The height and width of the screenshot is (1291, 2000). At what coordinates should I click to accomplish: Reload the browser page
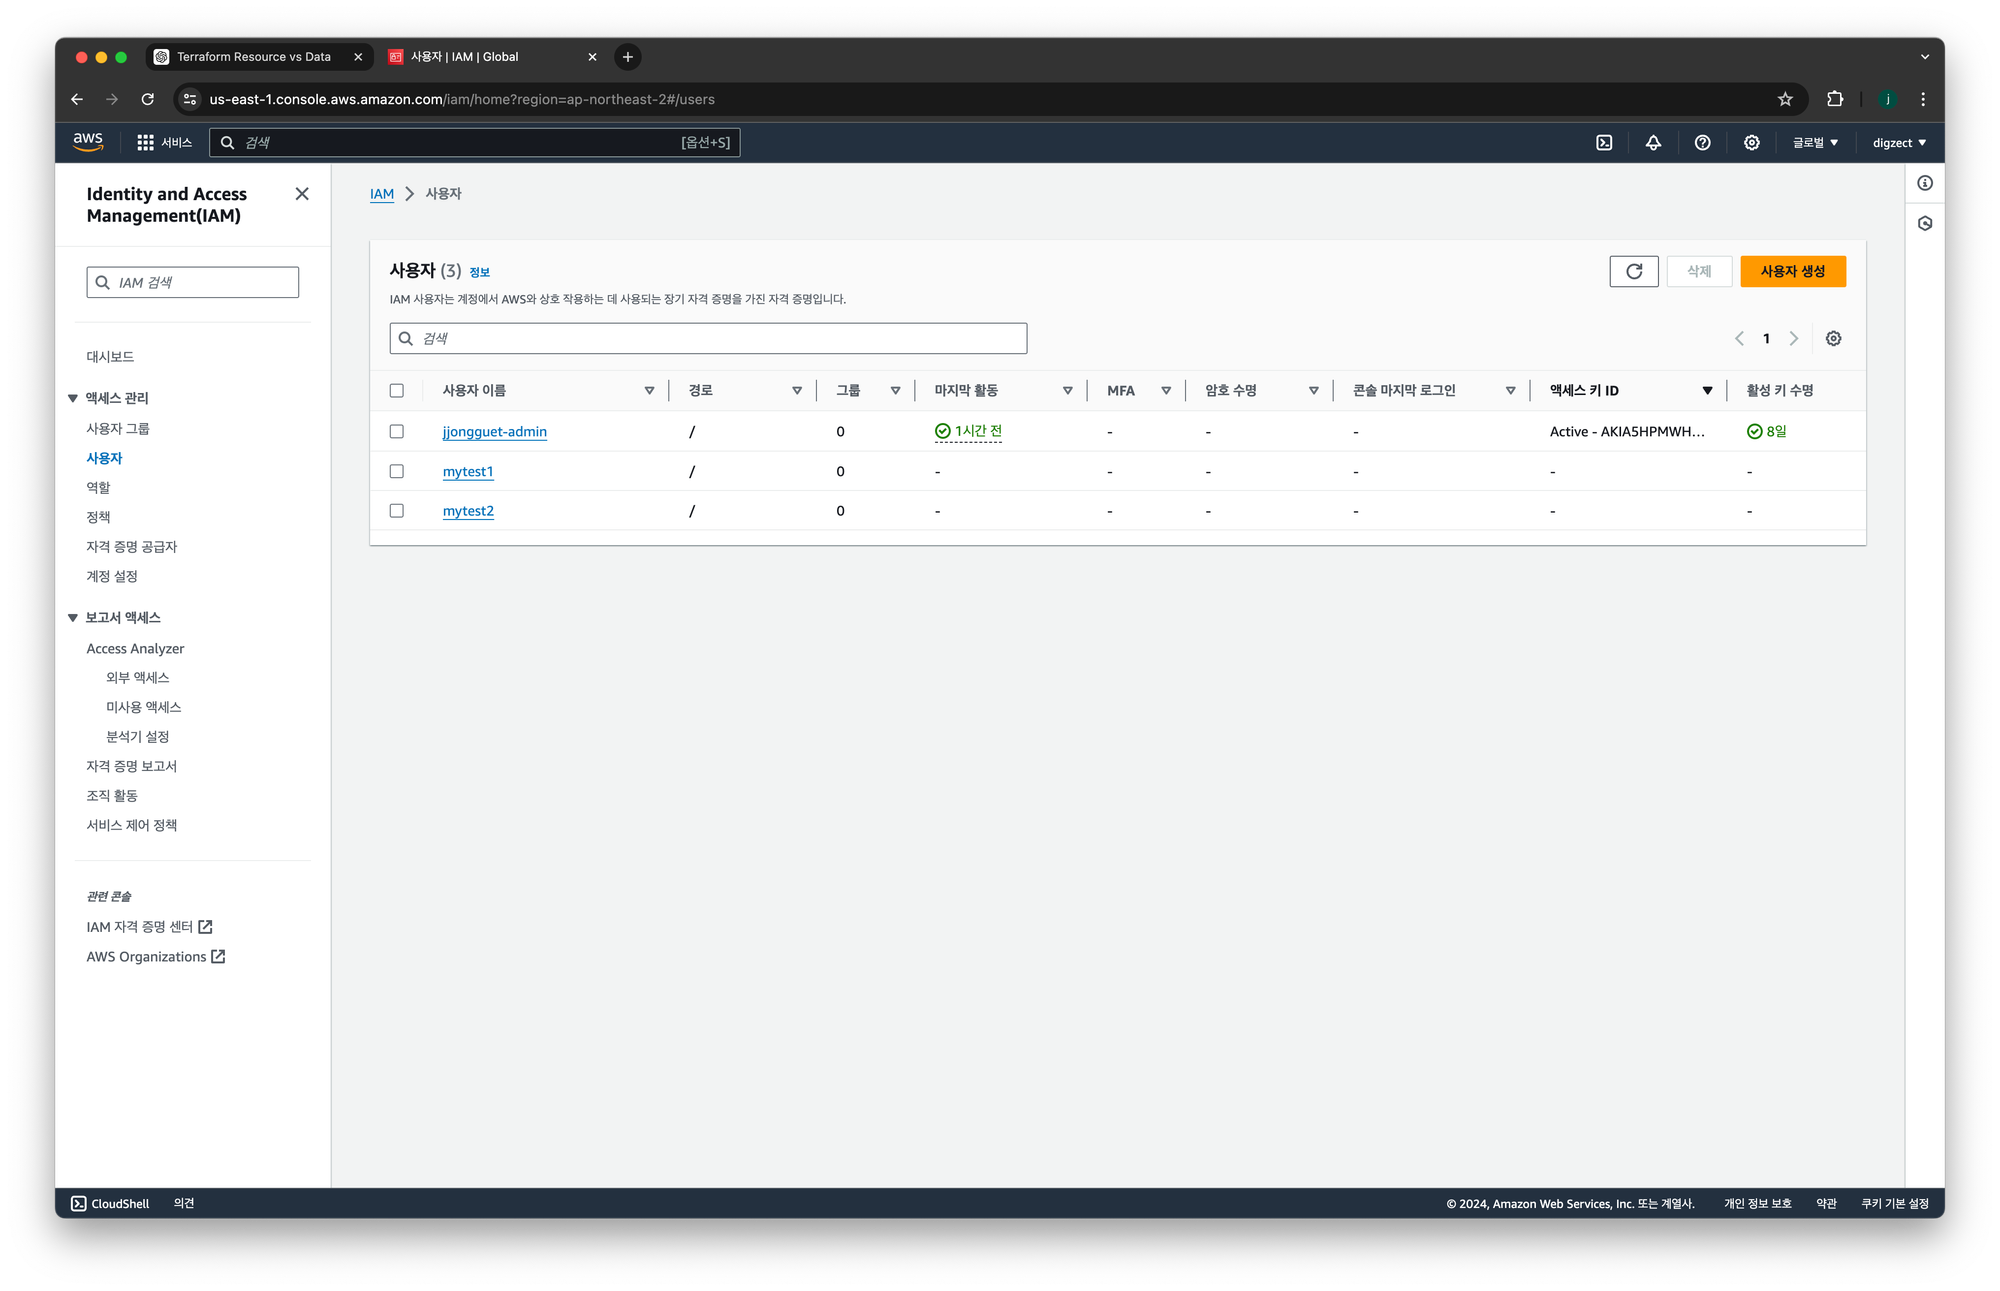(x=147, y=99)
